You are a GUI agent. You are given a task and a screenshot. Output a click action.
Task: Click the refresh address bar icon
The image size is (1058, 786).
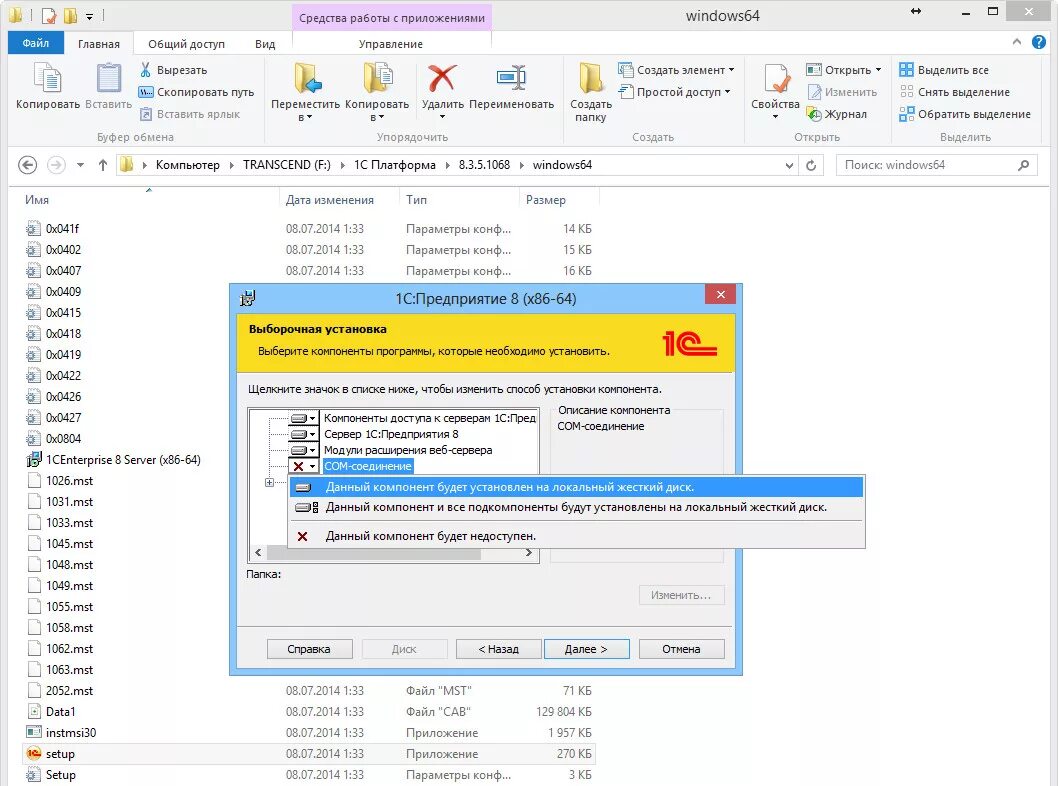coord(811,165)
